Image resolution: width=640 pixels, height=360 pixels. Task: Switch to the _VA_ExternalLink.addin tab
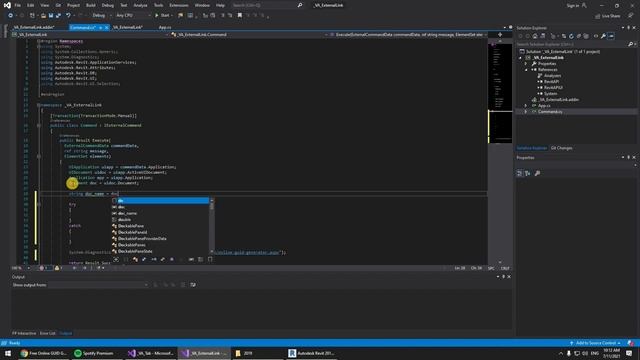coord(34,27)
